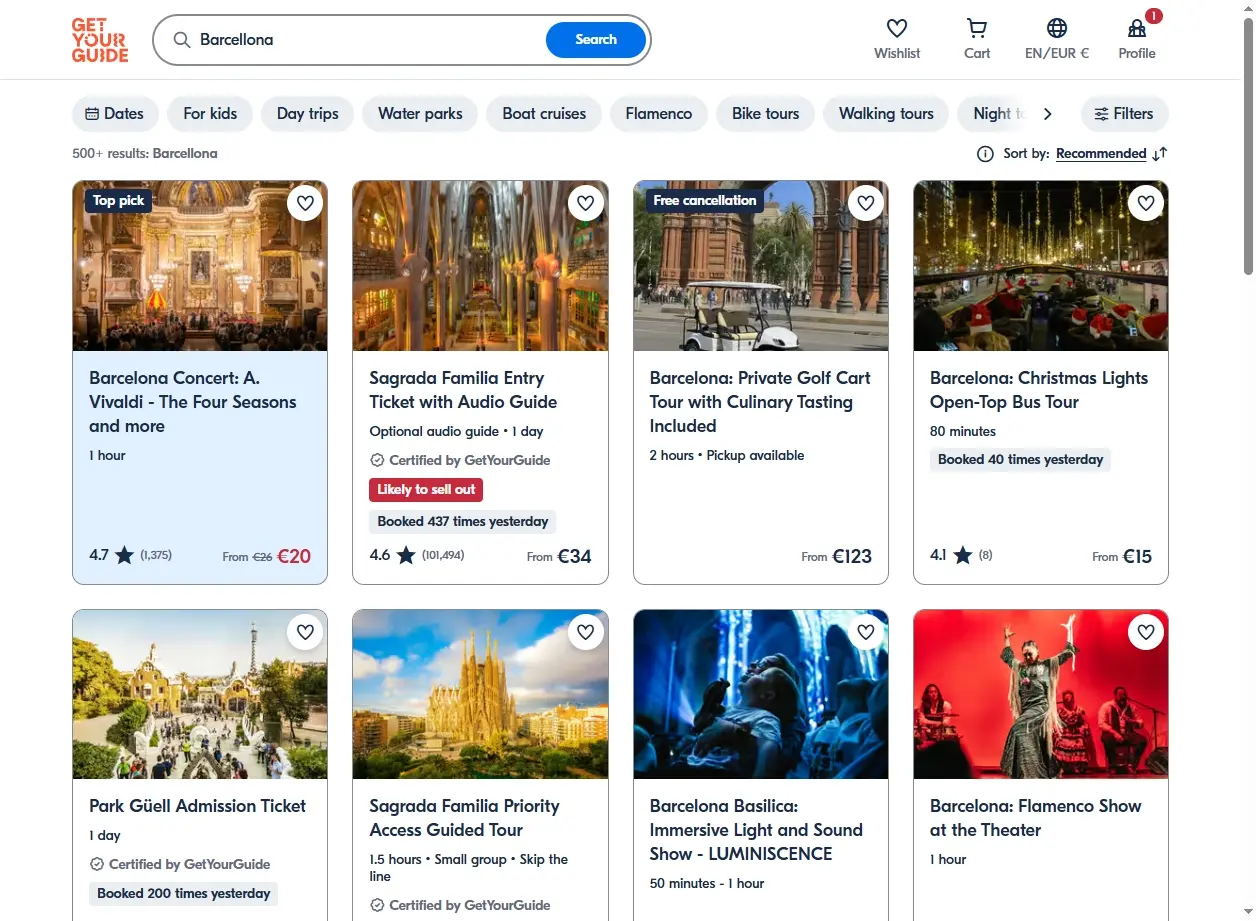1256x921 pixels.
Task: Click the star next to 4.6 rating
Action: (x=405, y=555)
